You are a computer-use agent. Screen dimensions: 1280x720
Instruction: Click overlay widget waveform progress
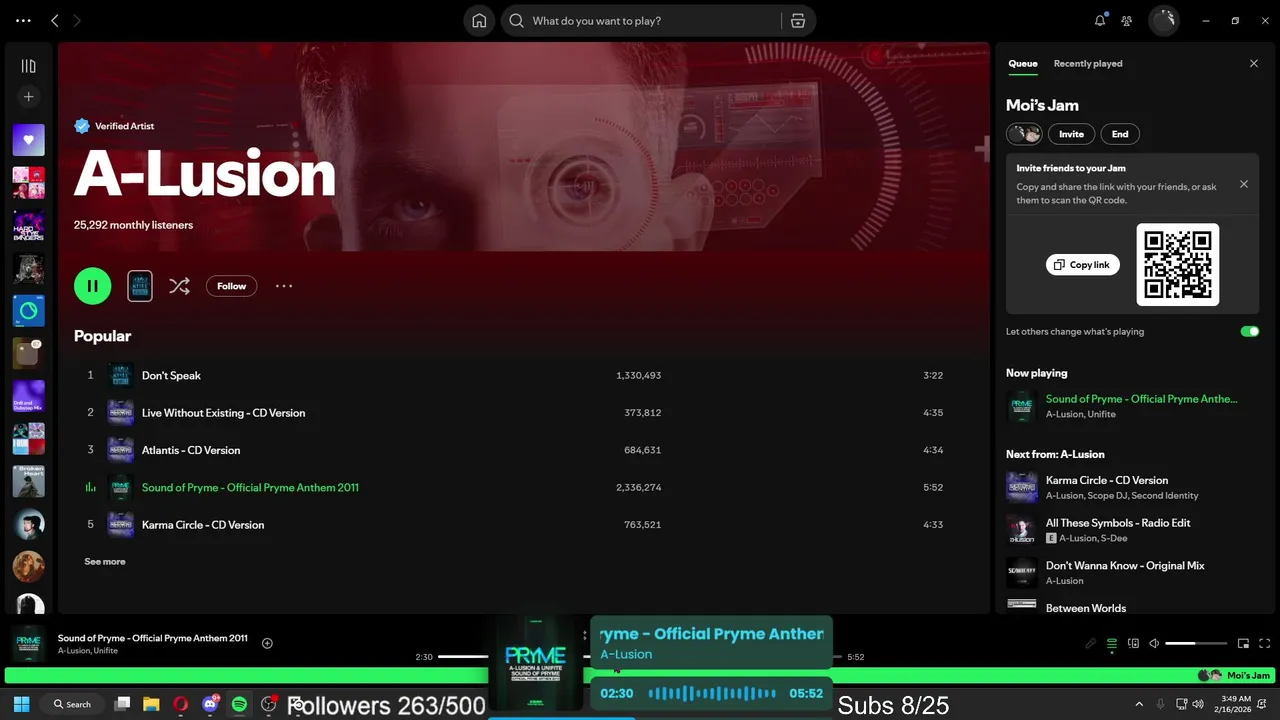pyautogui.click(x=711, y=693)
